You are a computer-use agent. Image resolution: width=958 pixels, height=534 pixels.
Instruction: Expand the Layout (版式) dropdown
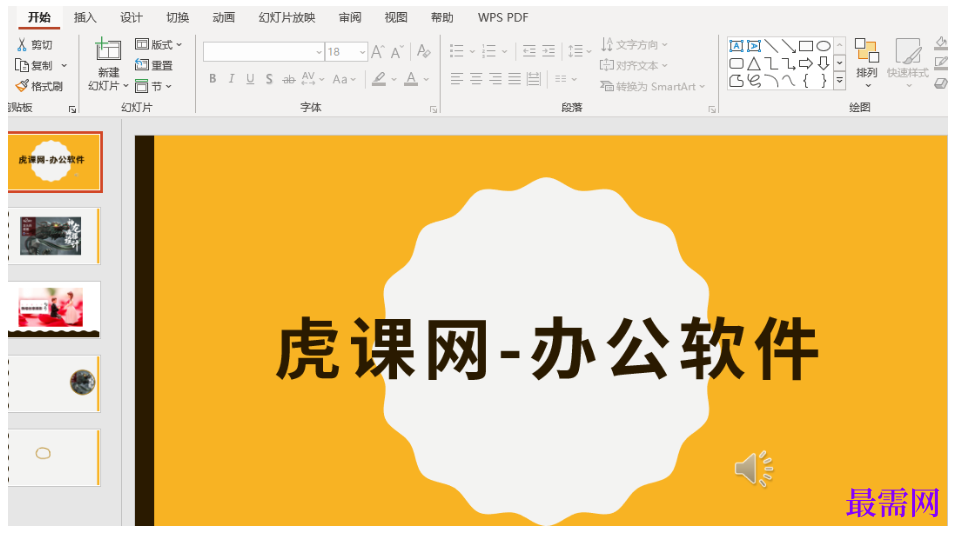coord(179,45)
